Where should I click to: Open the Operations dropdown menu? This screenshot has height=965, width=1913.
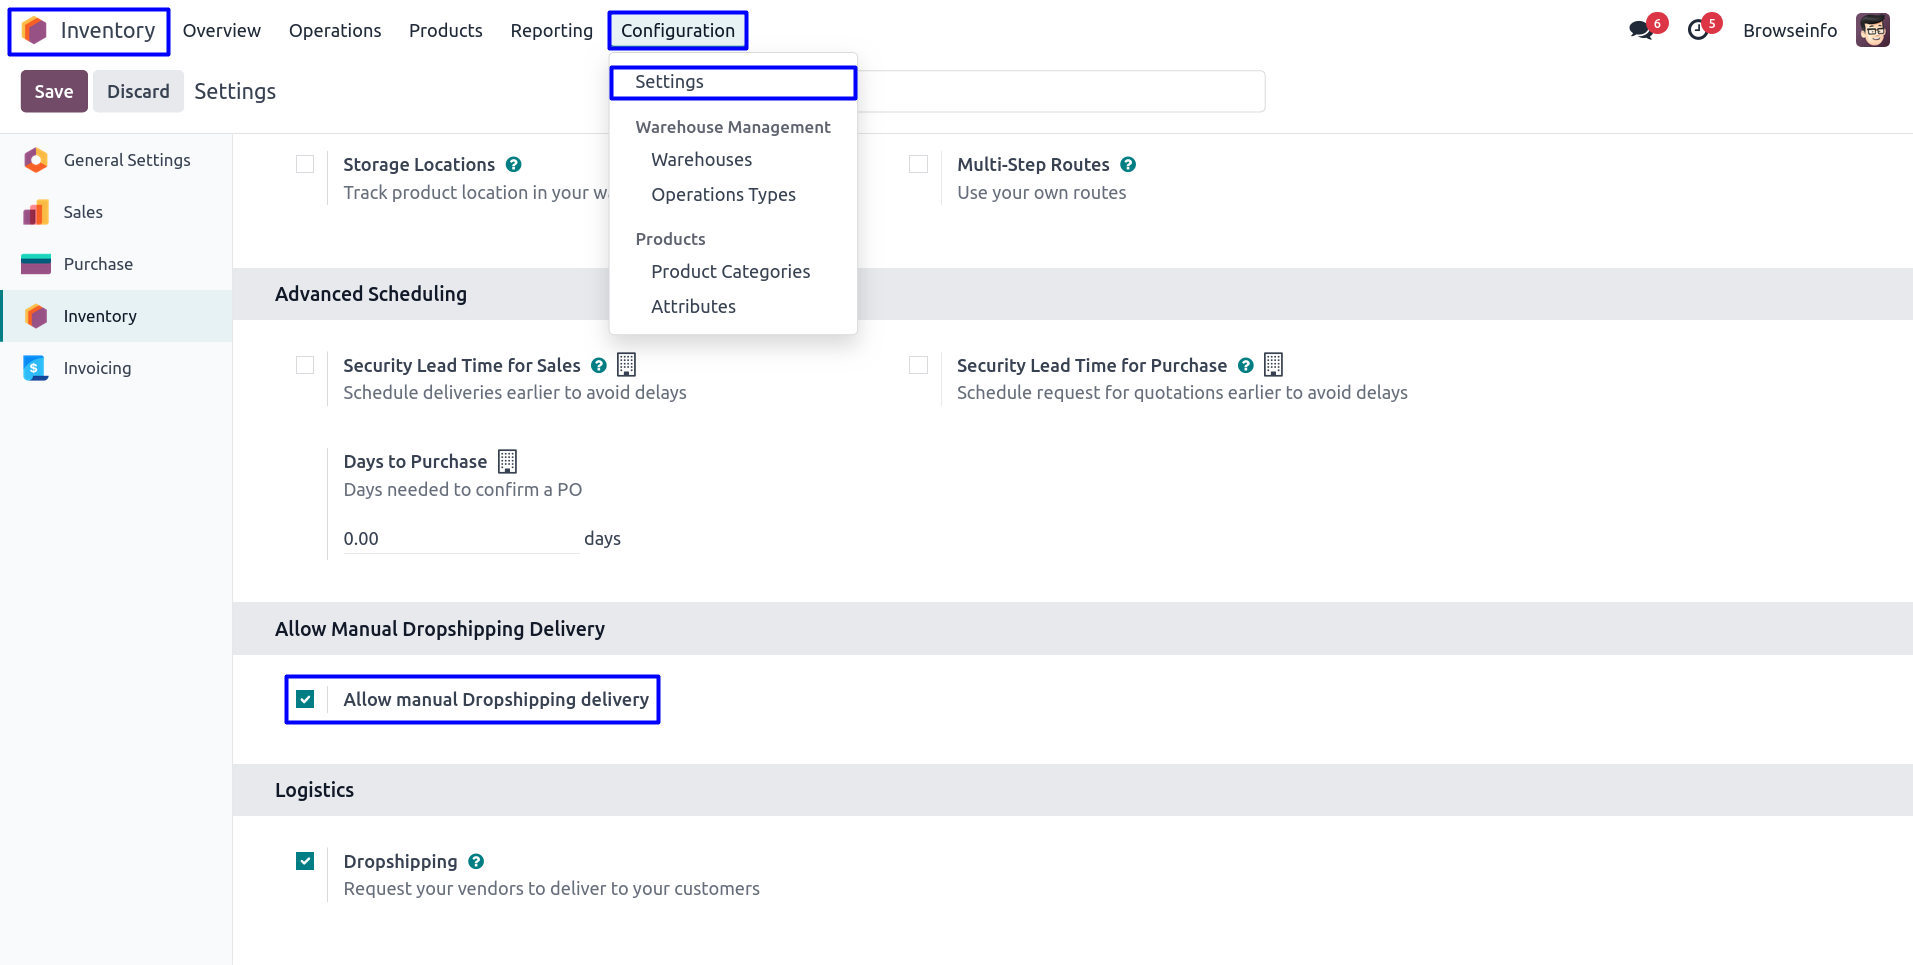tap(335, 31)
